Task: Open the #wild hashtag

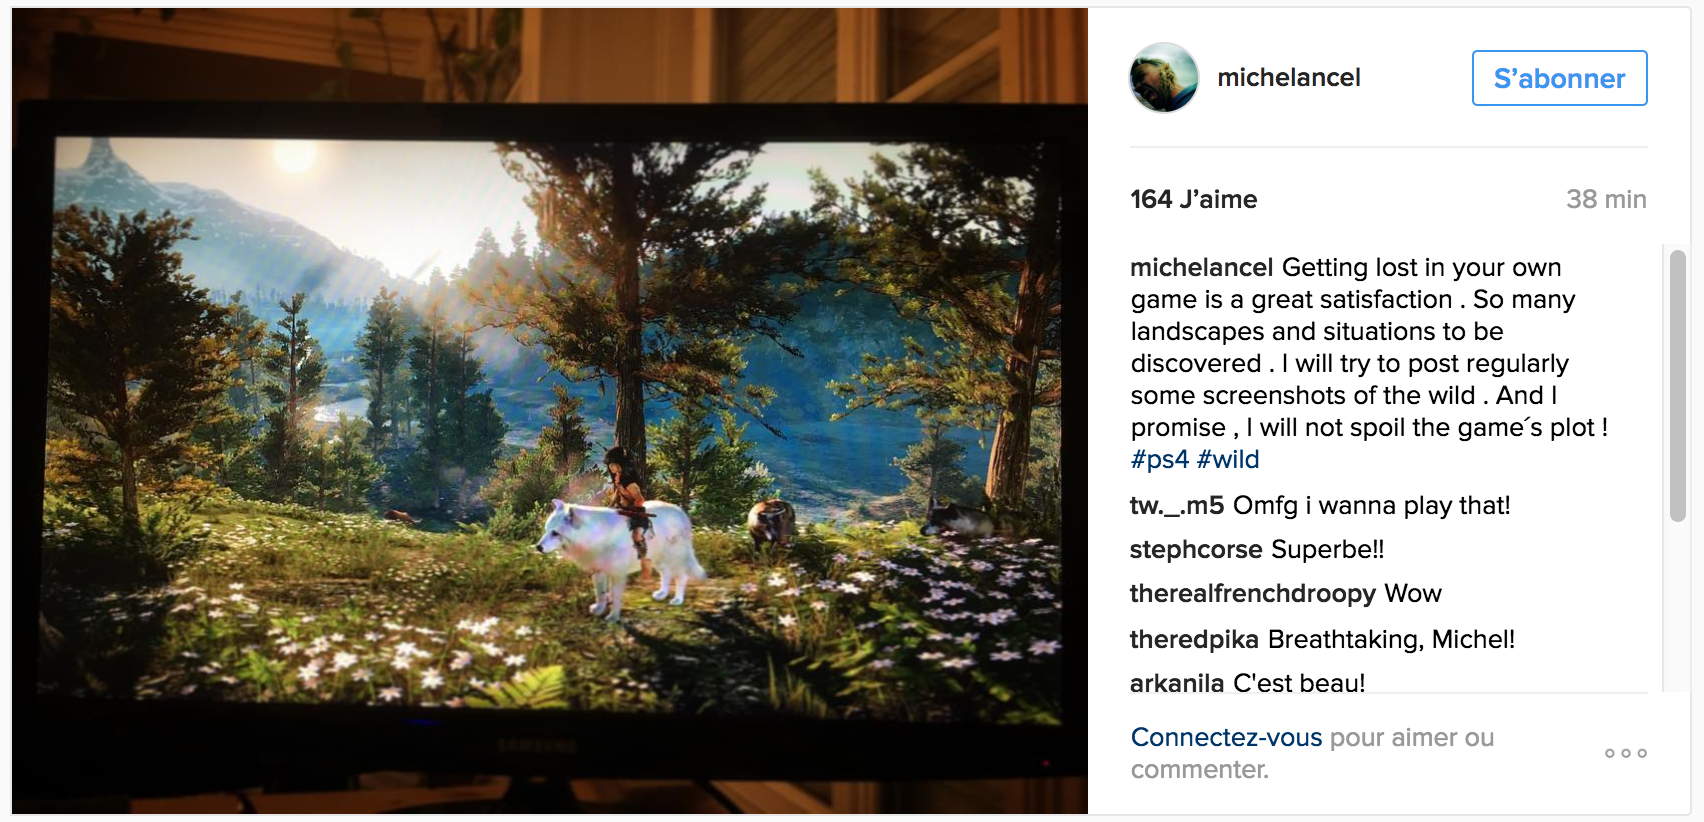Action: [1228, 459]
